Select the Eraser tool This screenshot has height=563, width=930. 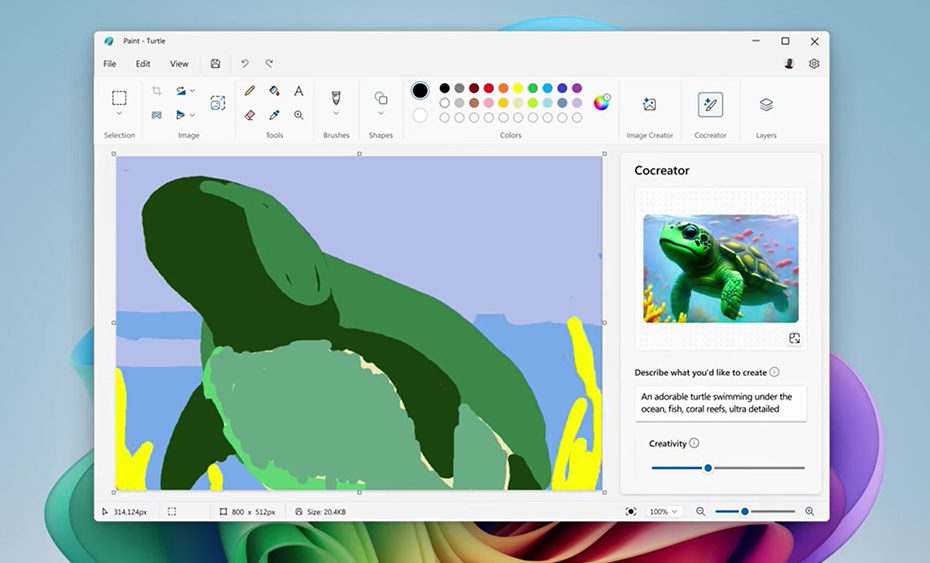point(250,115)
